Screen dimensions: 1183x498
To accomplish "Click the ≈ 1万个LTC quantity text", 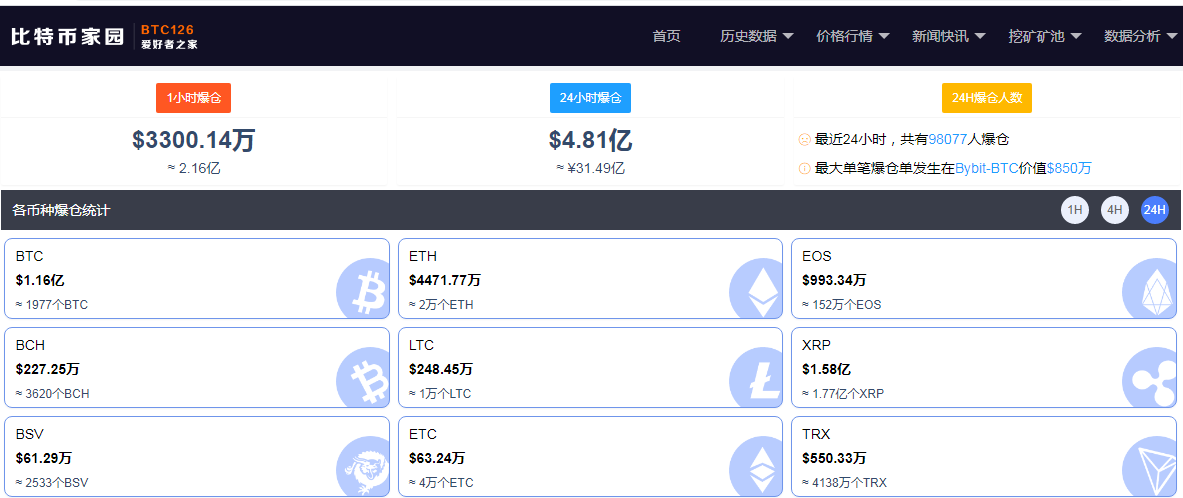I will (441, 394).
